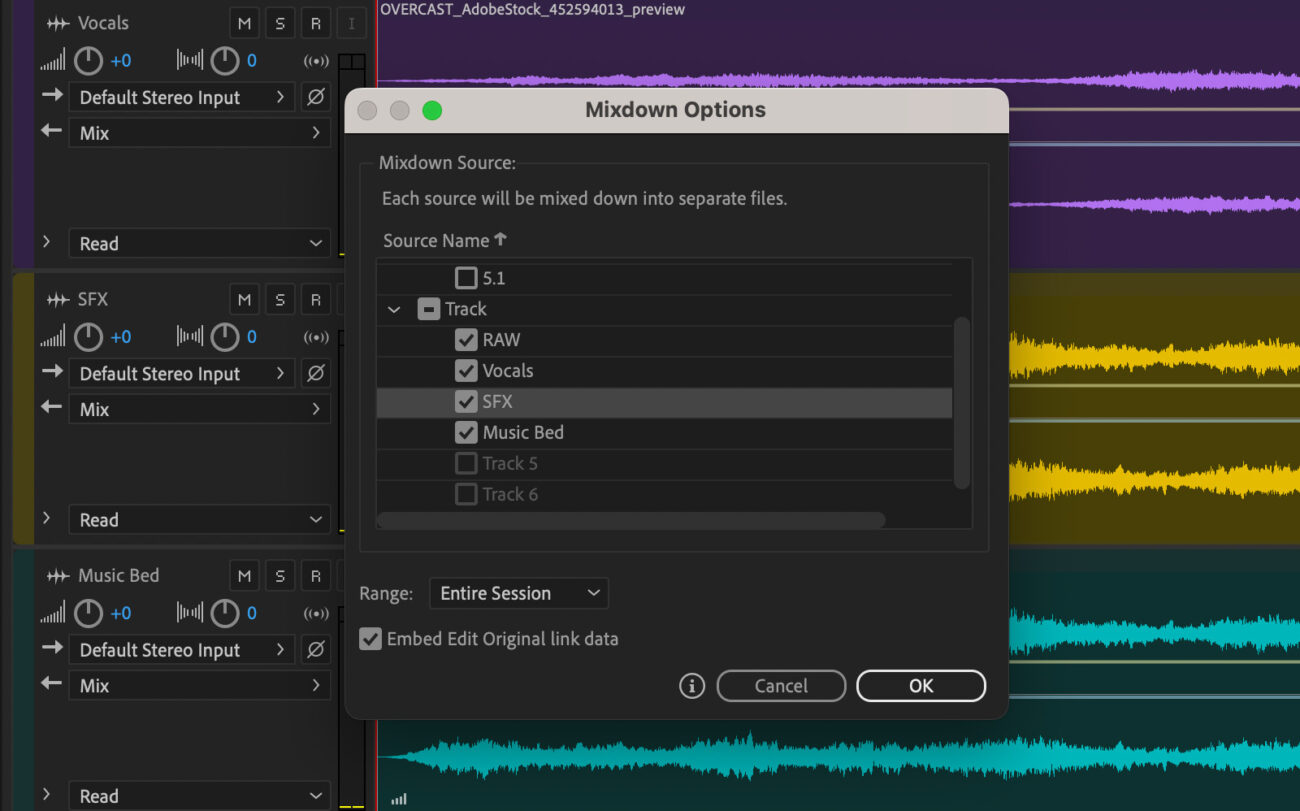The width and height of the screenshot is (1300, 811).
Task: Collapse the Track group in the source list
Action: point(392,309)
